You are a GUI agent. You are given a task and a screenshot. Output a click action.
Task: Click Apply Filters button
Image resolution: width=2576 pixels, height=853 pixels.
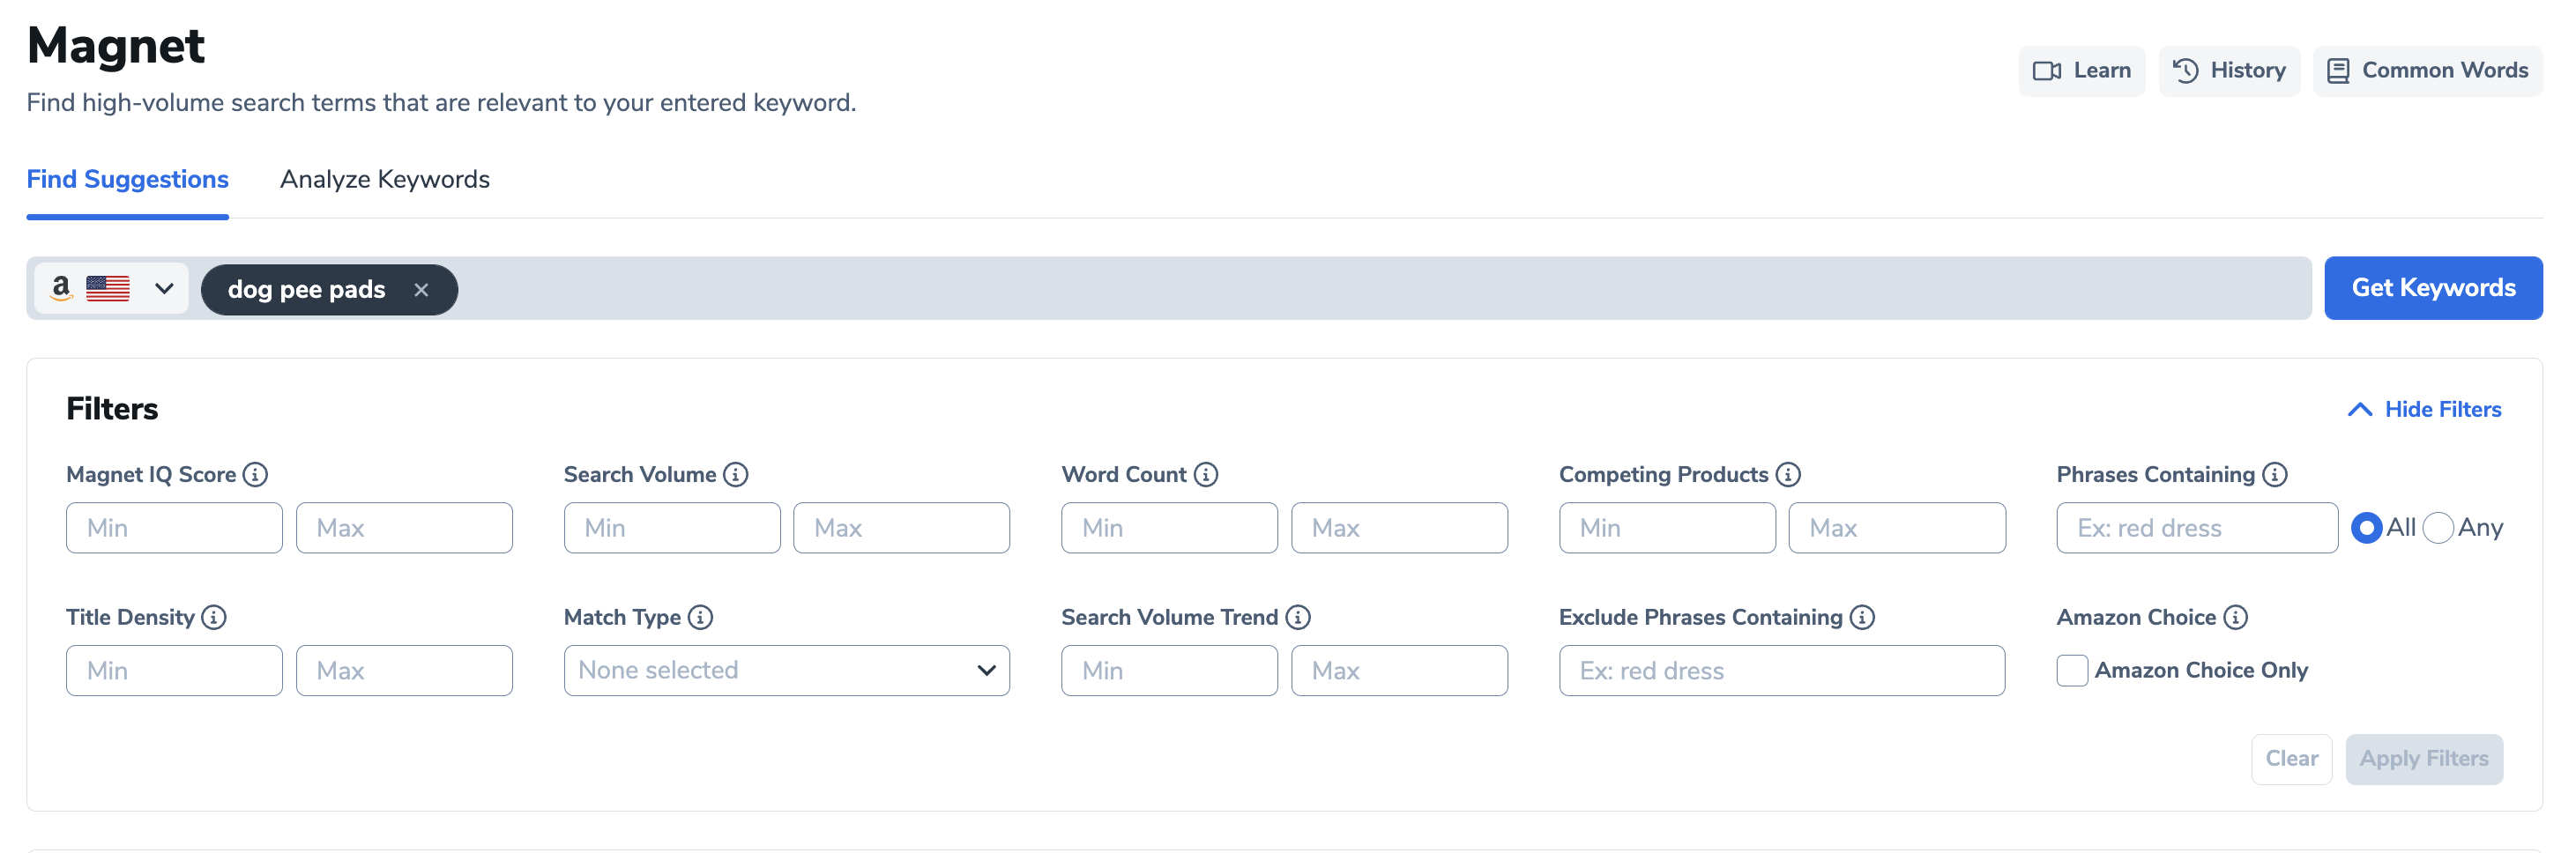[2424, 760]
